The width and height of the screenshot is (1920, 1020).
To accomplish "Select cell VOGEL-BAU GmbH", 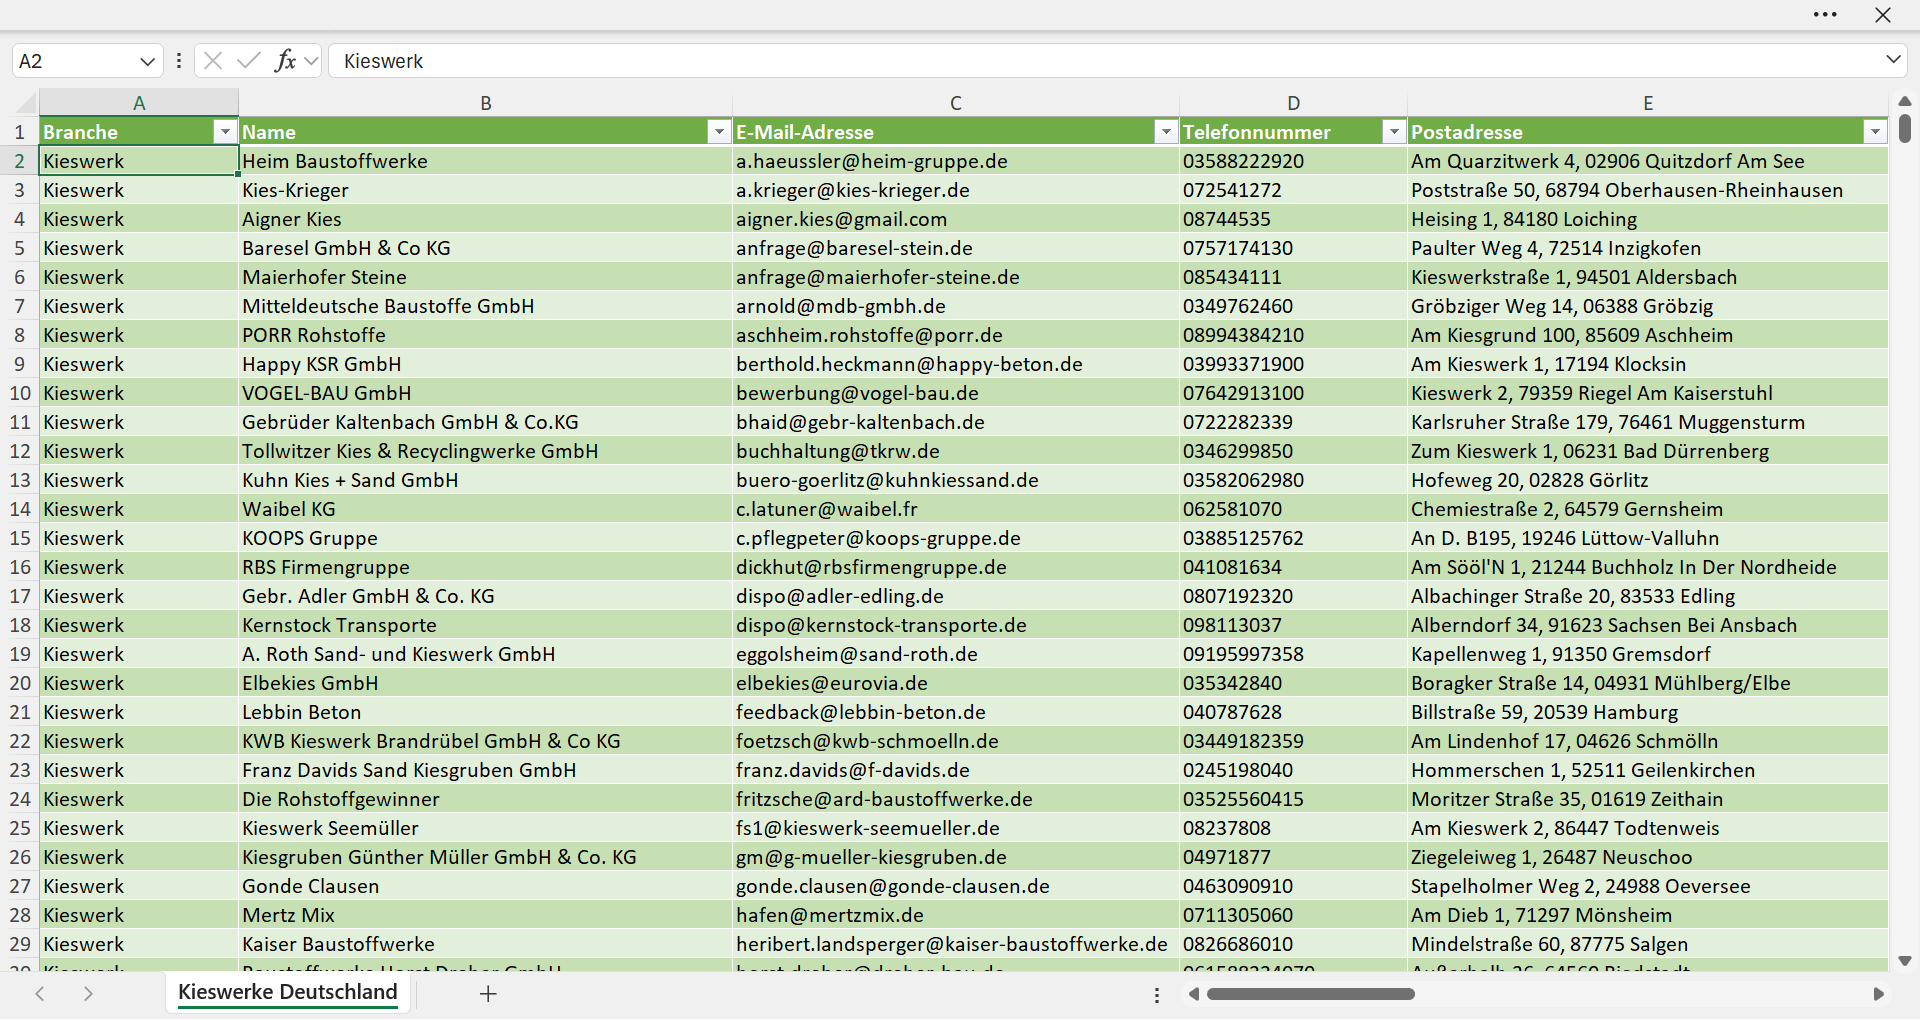I will pyautogui.click(x=486, y=393).
